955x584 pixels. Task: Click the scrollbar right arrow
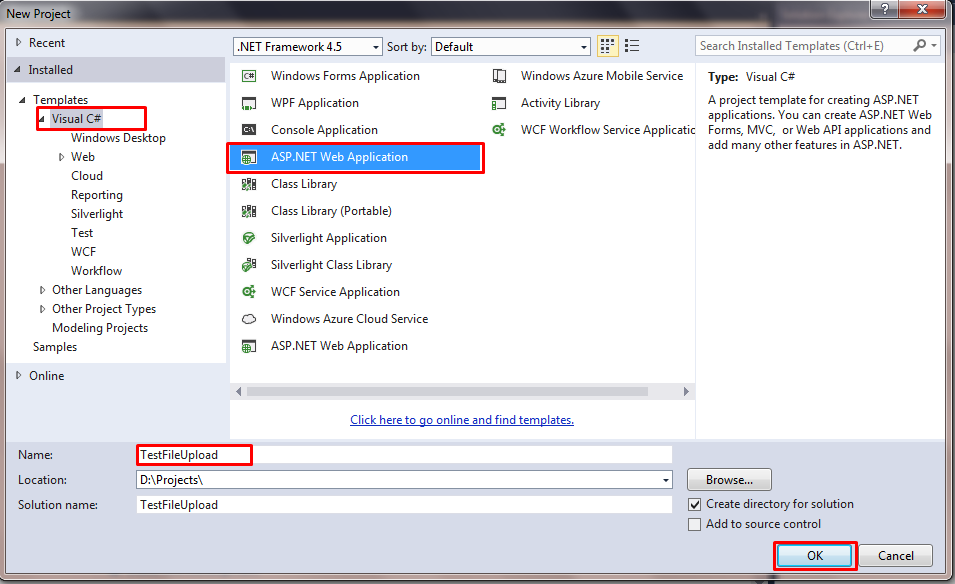686,392
